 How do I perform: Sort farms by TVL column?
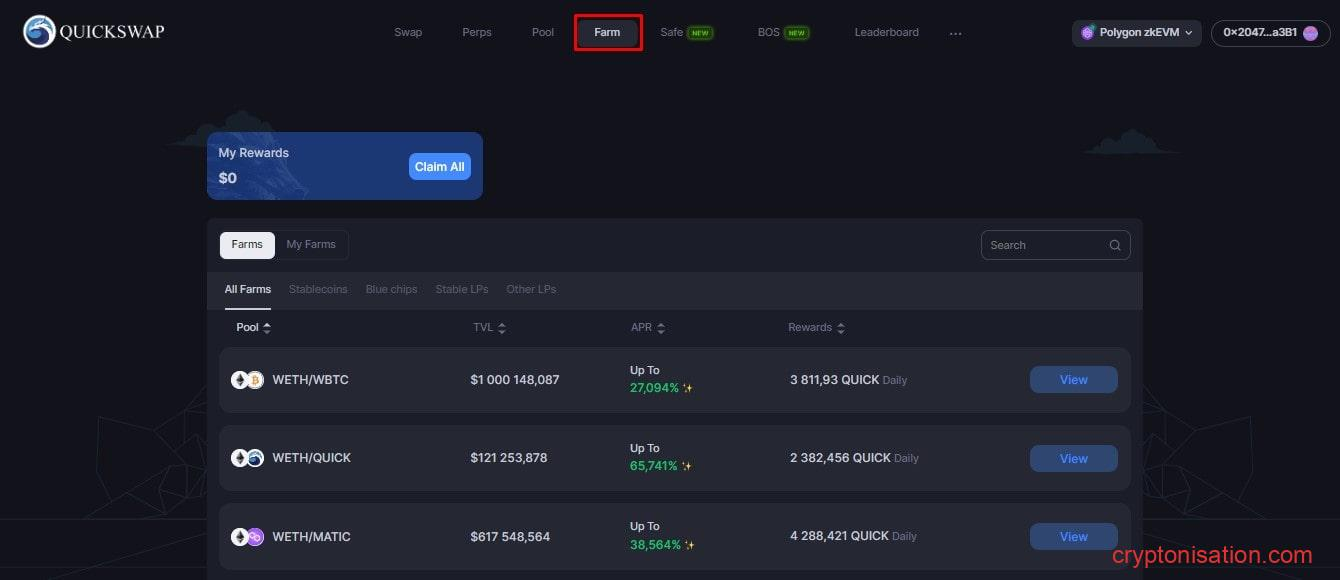pos(489,328)
